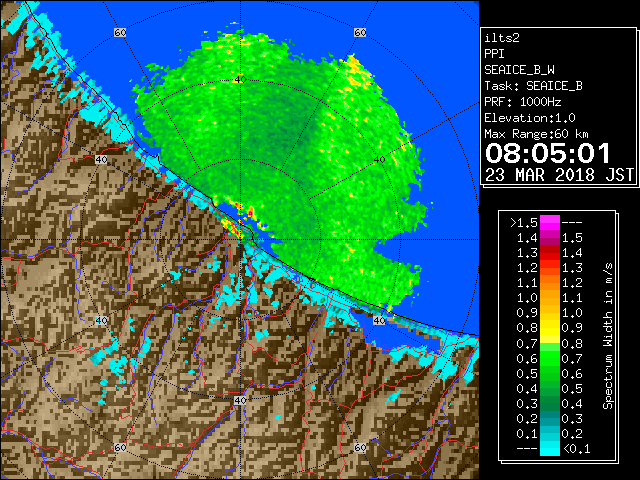Click the 40 km label on the southeast coastline
The height and width of the screenshot is (480, 640).
point(380,320)
